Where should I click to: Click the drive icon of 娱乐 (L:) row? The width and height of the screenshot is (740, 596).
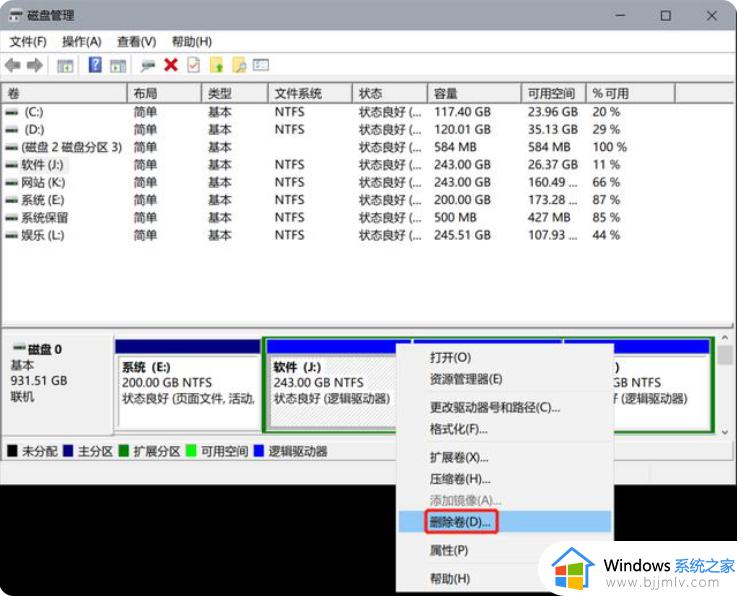[x=12, y=235]
